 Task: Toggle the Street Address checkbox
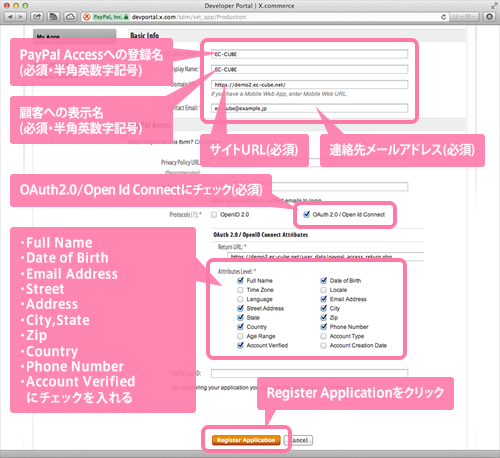click(240, 308)
